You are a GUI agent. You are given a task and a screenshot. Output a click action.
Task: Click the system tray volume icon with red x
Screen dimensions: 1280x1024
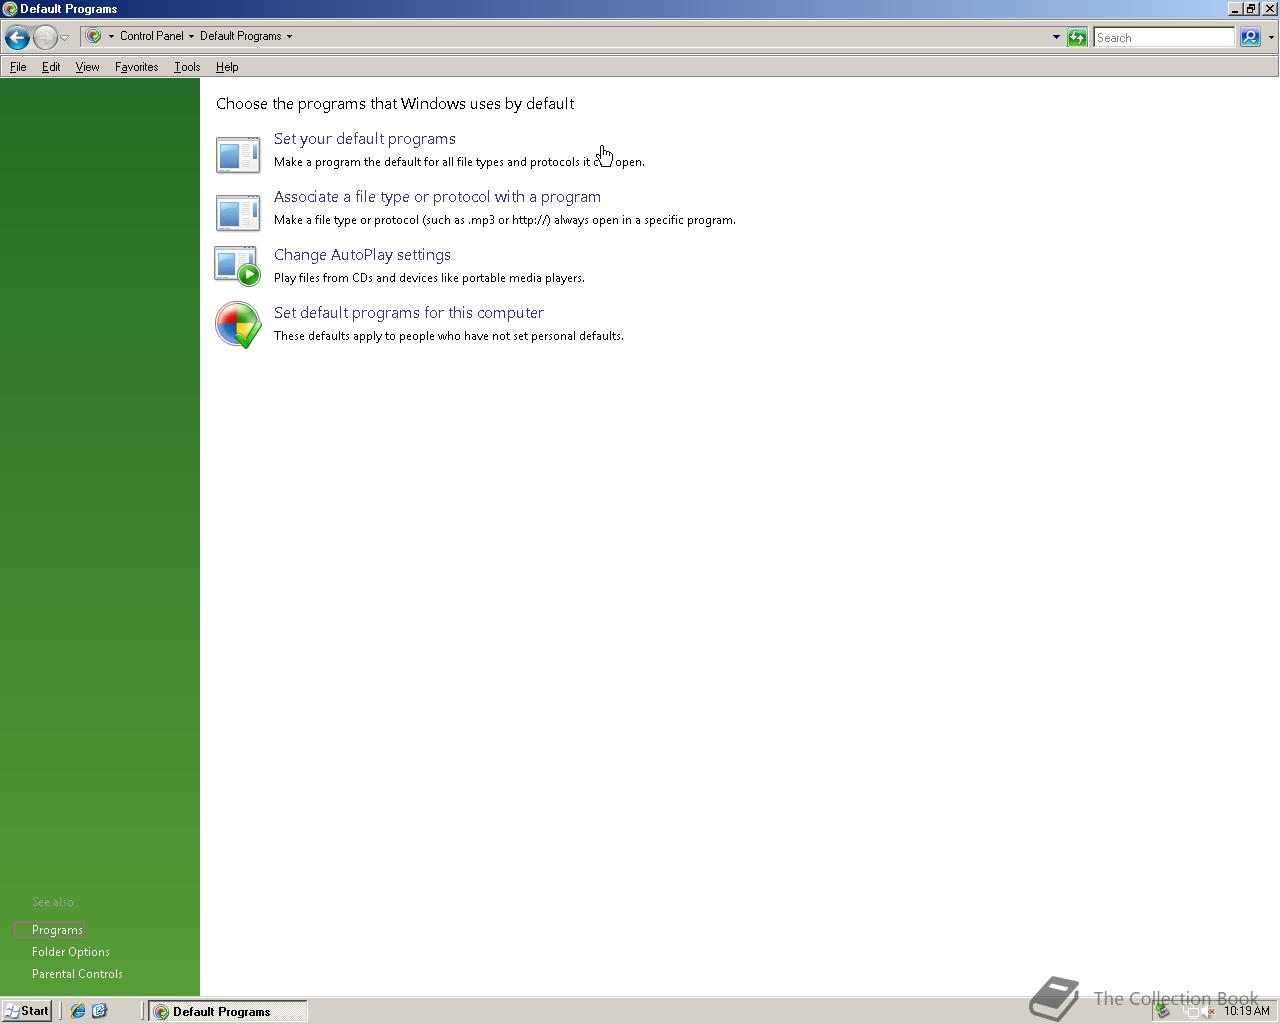[1209, 1011]
